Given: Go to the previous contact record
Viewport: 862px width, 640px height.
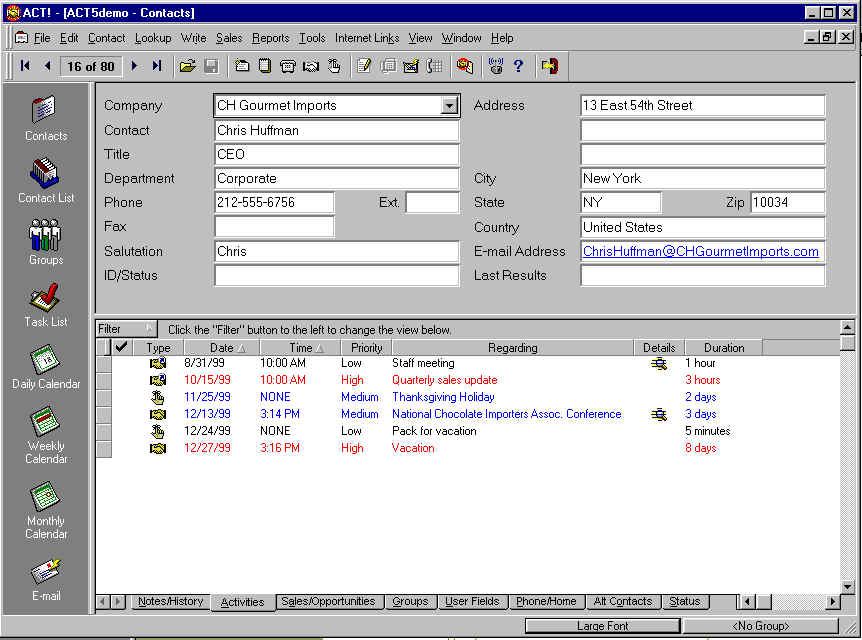Looking at the screenshot, I should point(47,66).
